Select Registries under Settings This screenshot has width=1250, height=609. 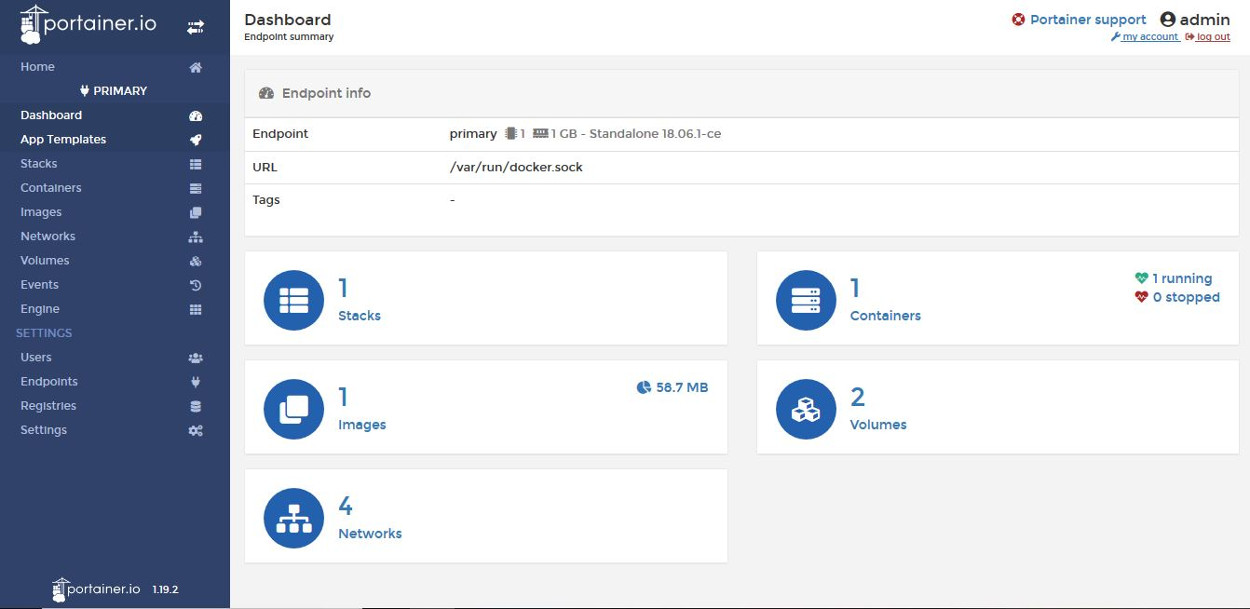pyautogui.click(x=48, y=406)
